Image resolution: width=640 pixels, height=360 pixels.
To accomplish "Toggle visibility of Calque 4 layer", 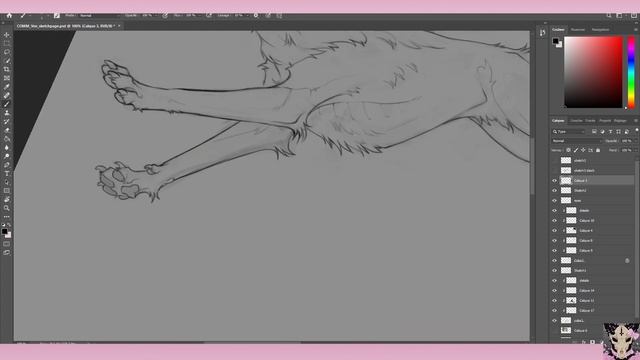I will point(554,231).
